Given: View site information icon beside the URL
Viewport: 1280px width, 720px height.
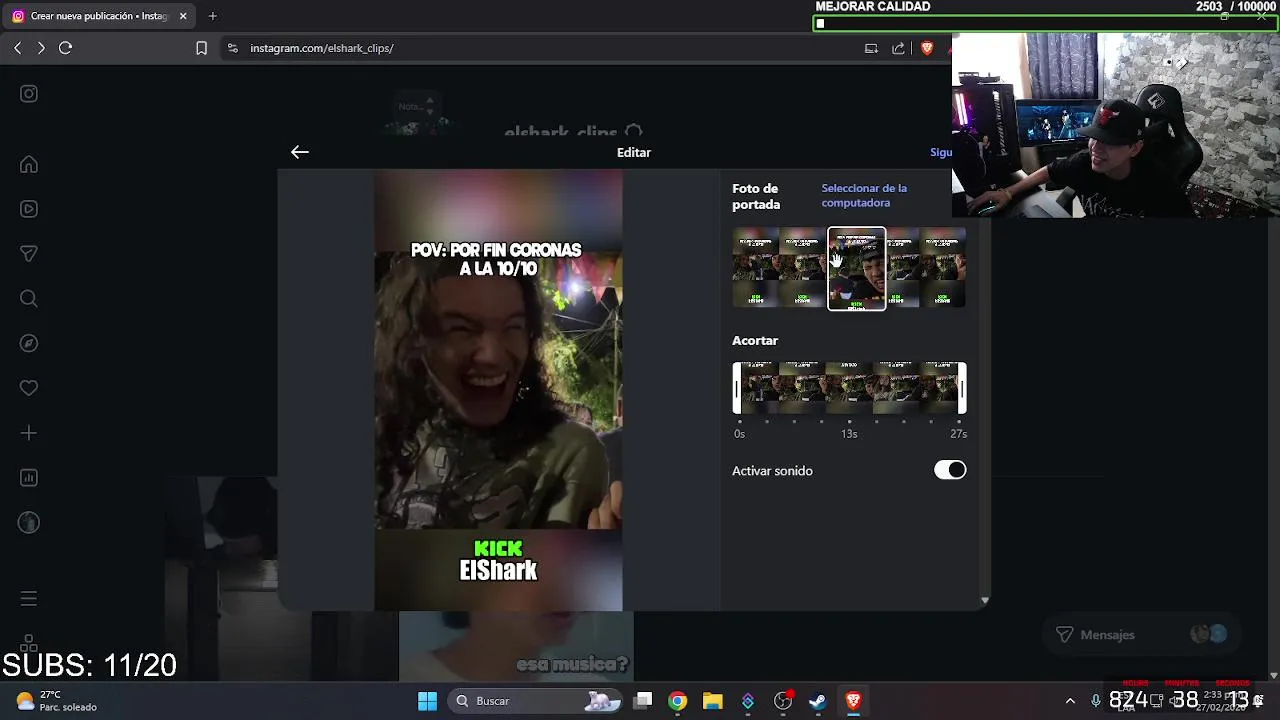Looking at the screenshot, I should (x=233, y=48).
